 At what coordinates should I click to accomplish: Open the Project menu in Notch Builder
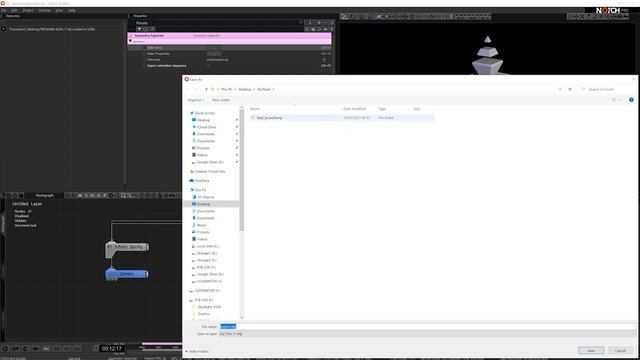(x=28, y=10)
